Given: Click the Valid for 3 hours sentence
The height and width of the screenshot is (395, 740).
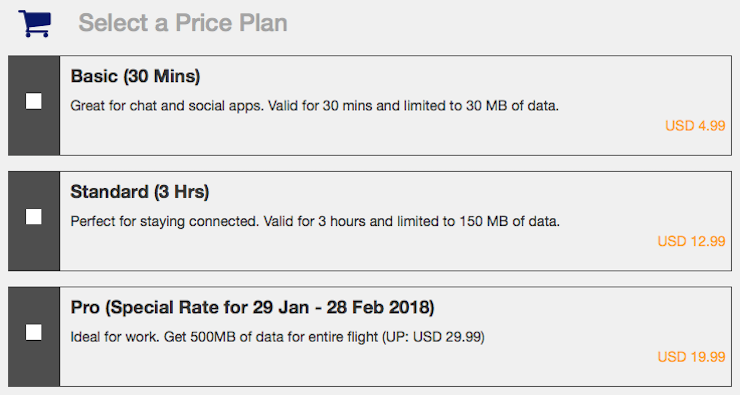Looking at the screenshot, I should coord(412,221).
